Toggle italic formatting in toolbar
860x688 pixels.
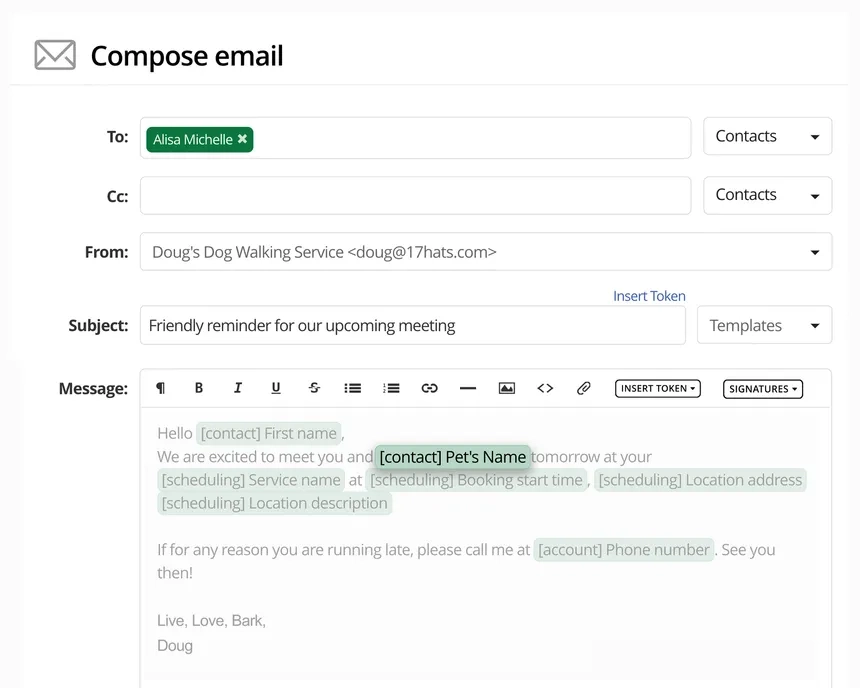238,388
